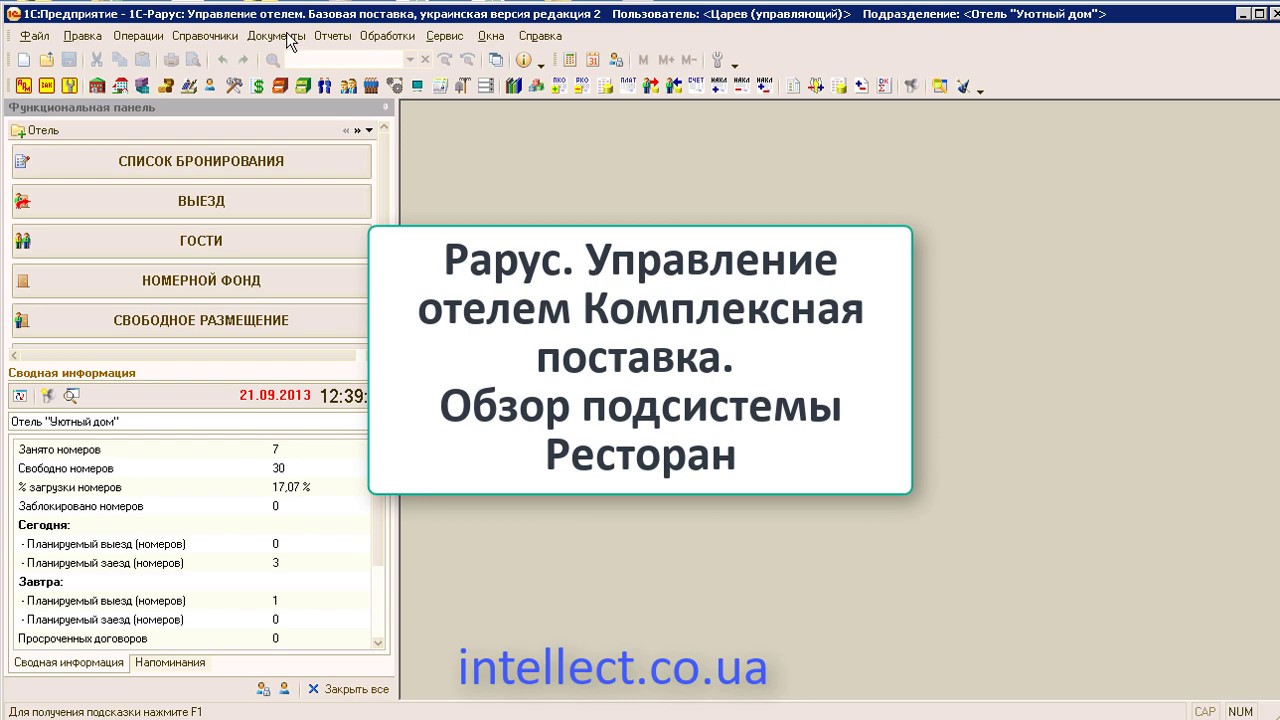Click the New document icon
The width and height of the screenshot is (1280, 720).
(x=24, y=60)
